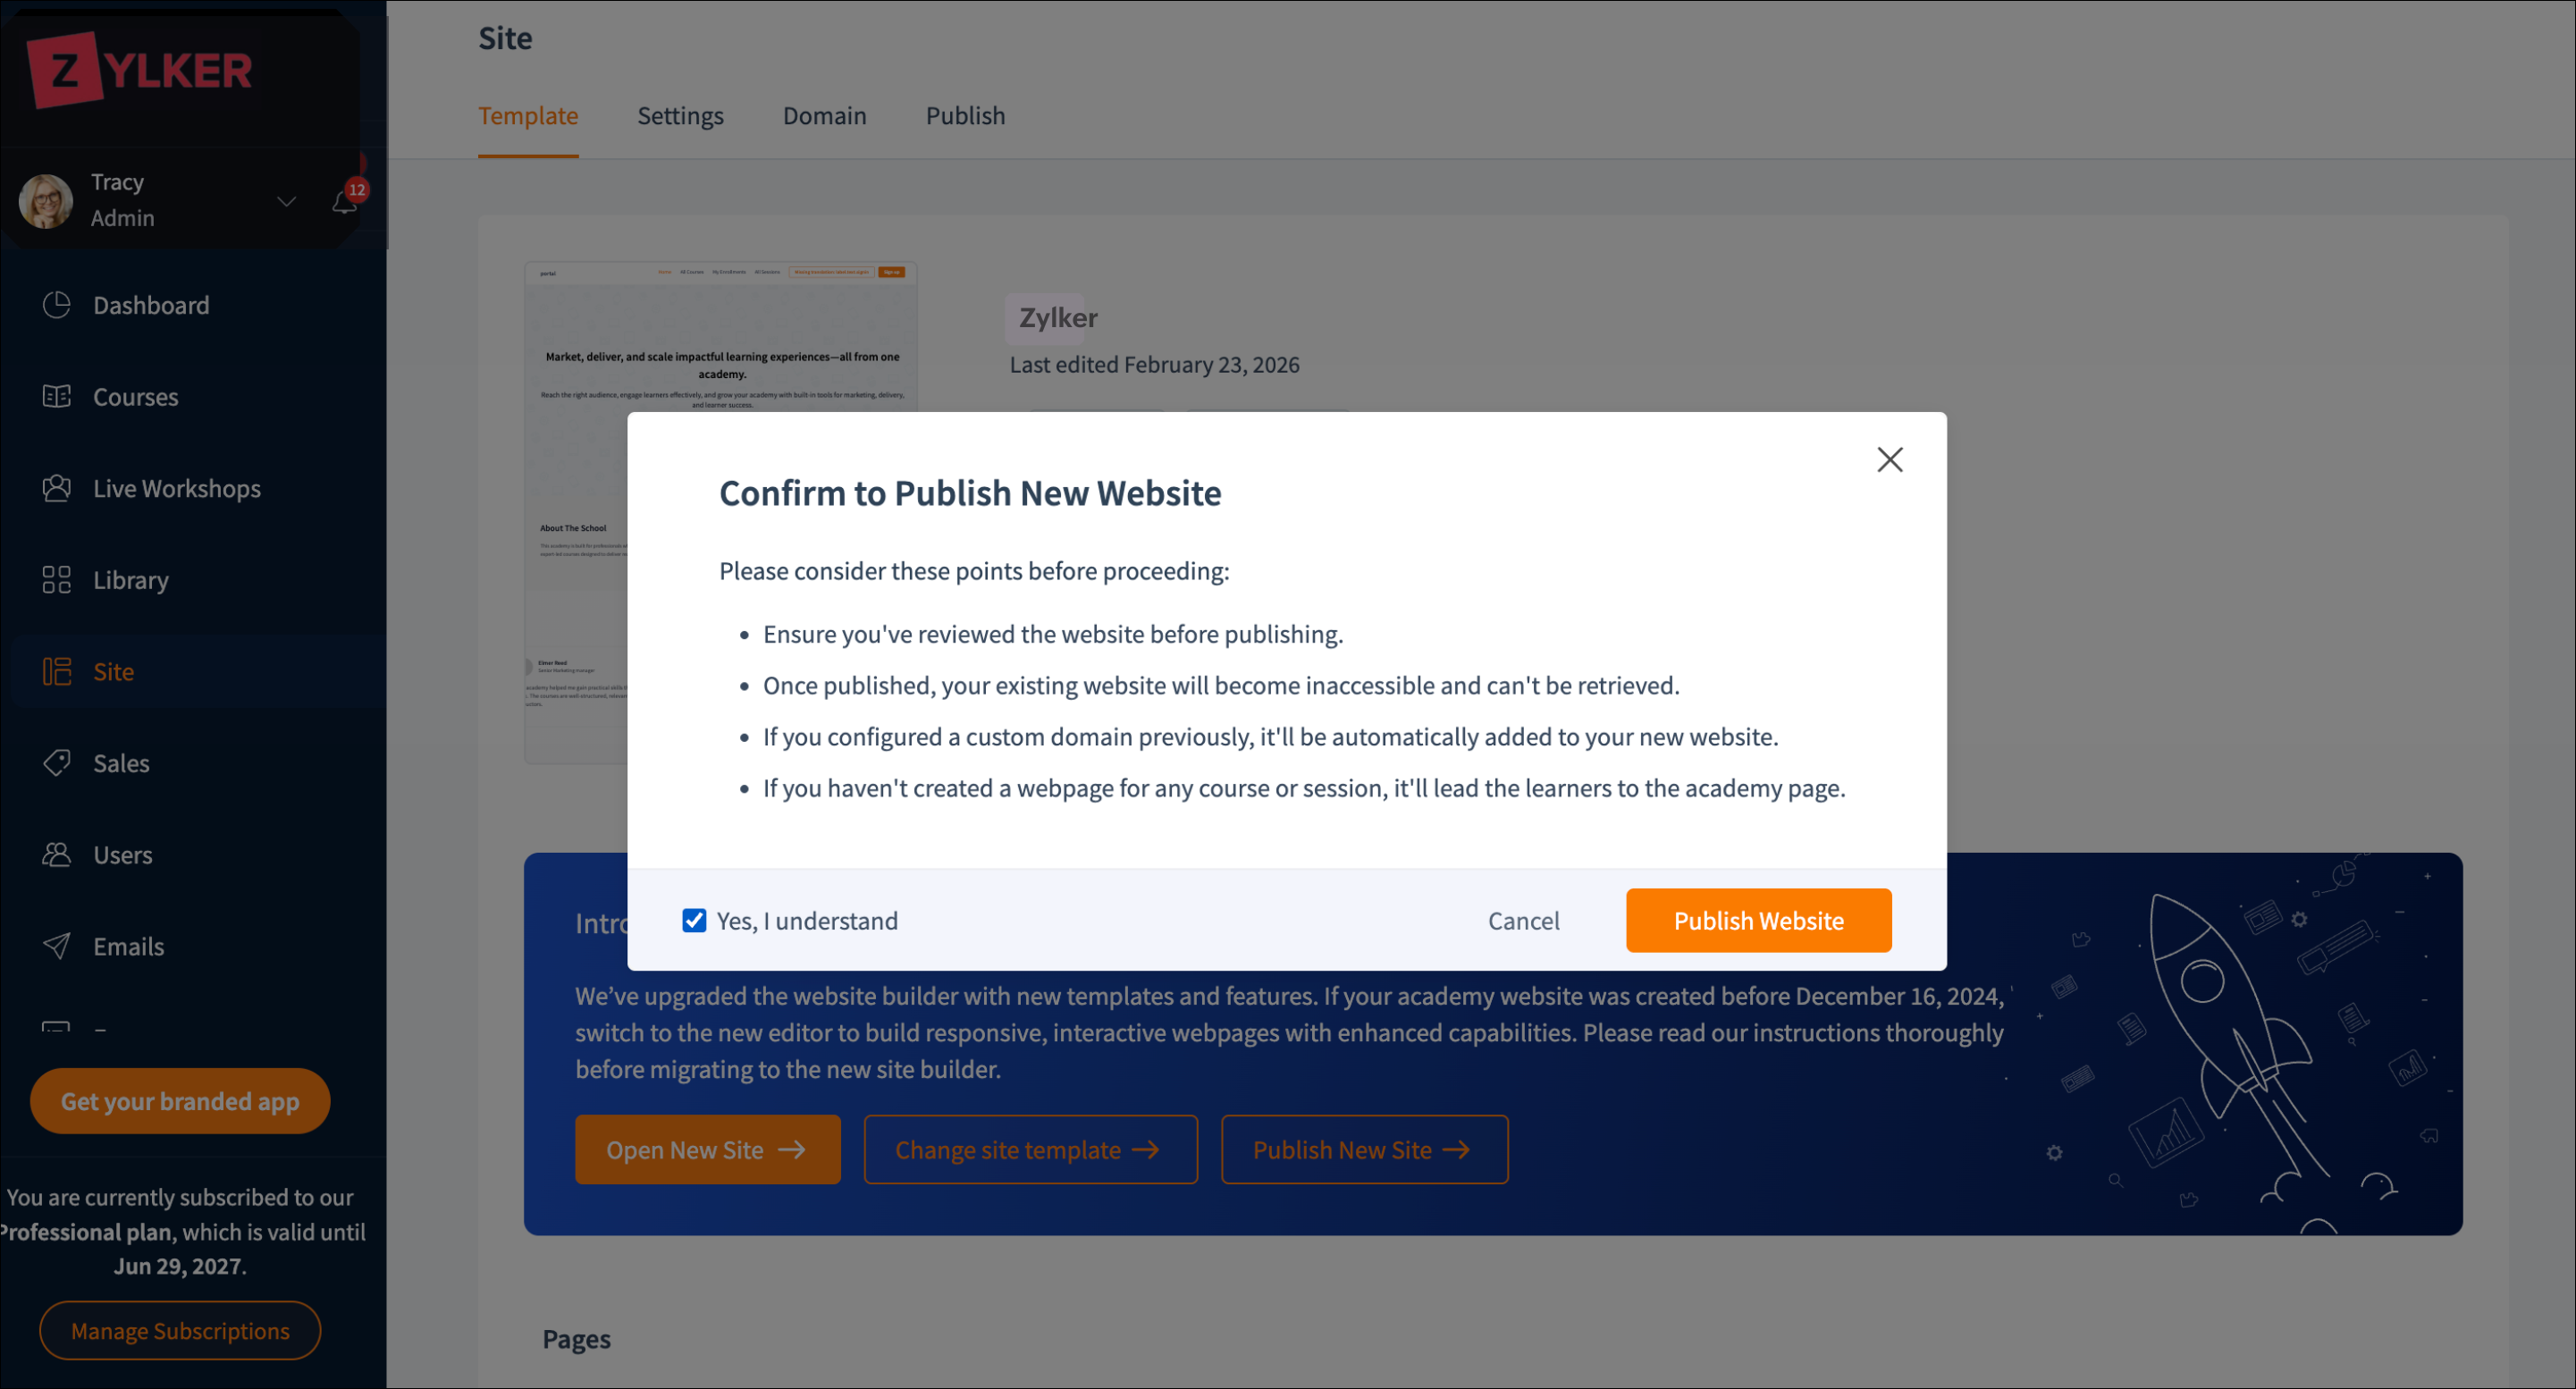Image resolution: width=2576 pixels, height=1389 pixels.
Task: Click the Zylker logo in sidebar
Action: click(x=140, y=70)
